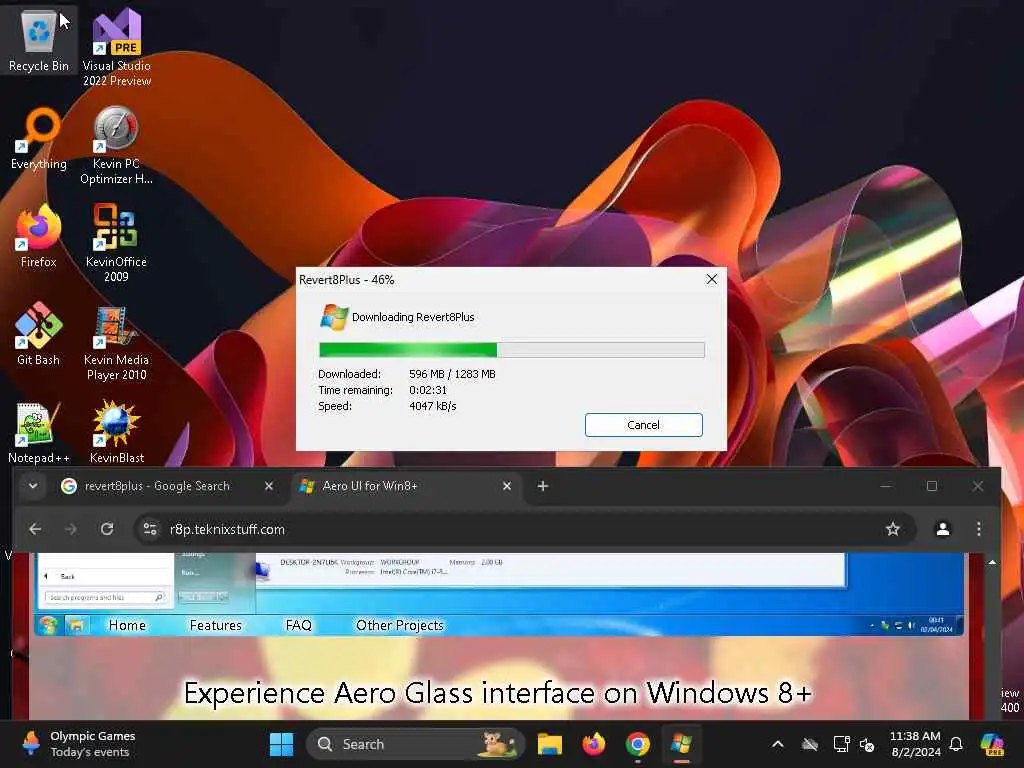Open the Chrome profile button
1024x768 pixels.
pyautogui.click(x=942, y=529)
